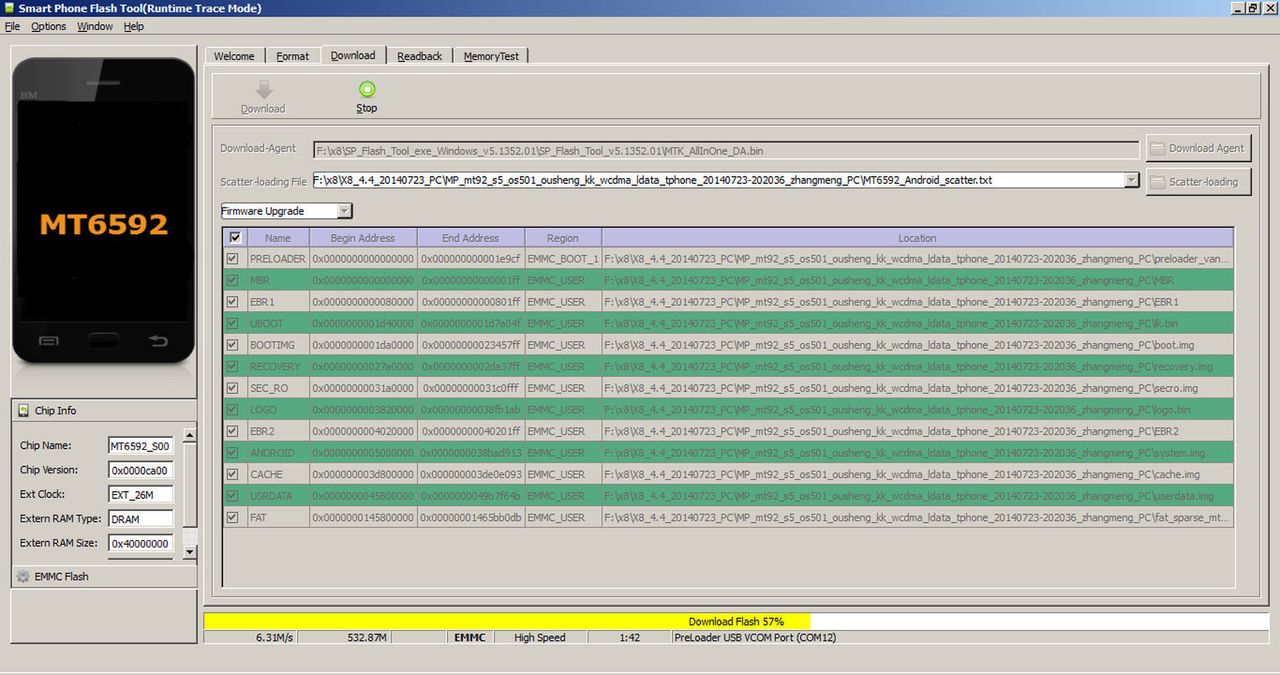The image size is (1280, 675).
Task: Uncheck the USRDATA row checkbox
Action: tap(233, 495)
